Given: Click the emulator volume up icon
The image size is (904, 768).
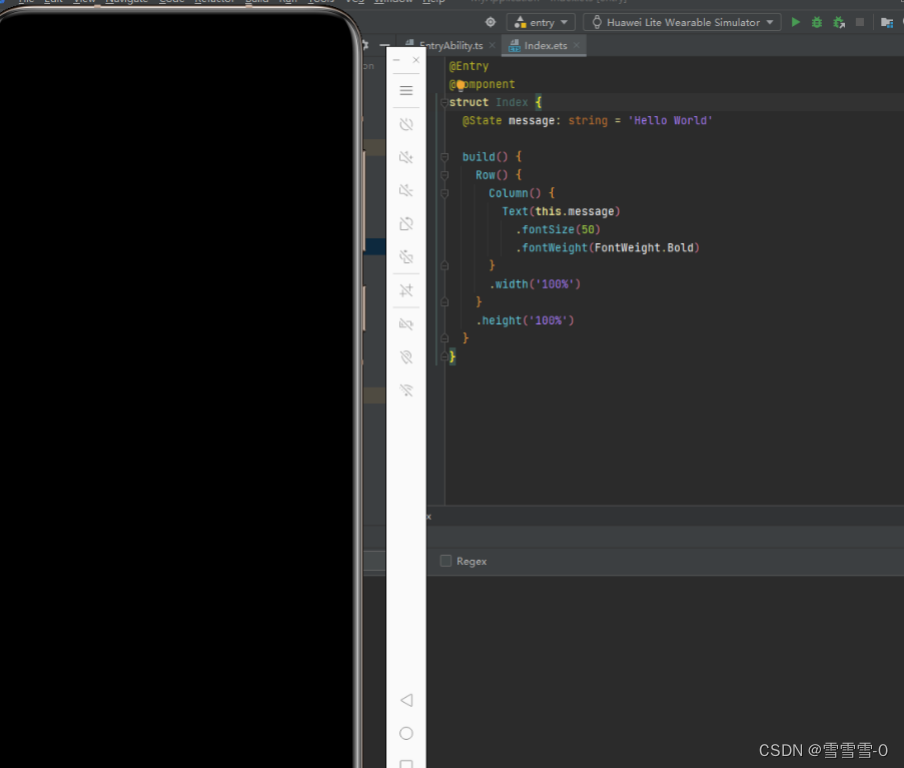Looking at the screenshot, I should 406,157.
